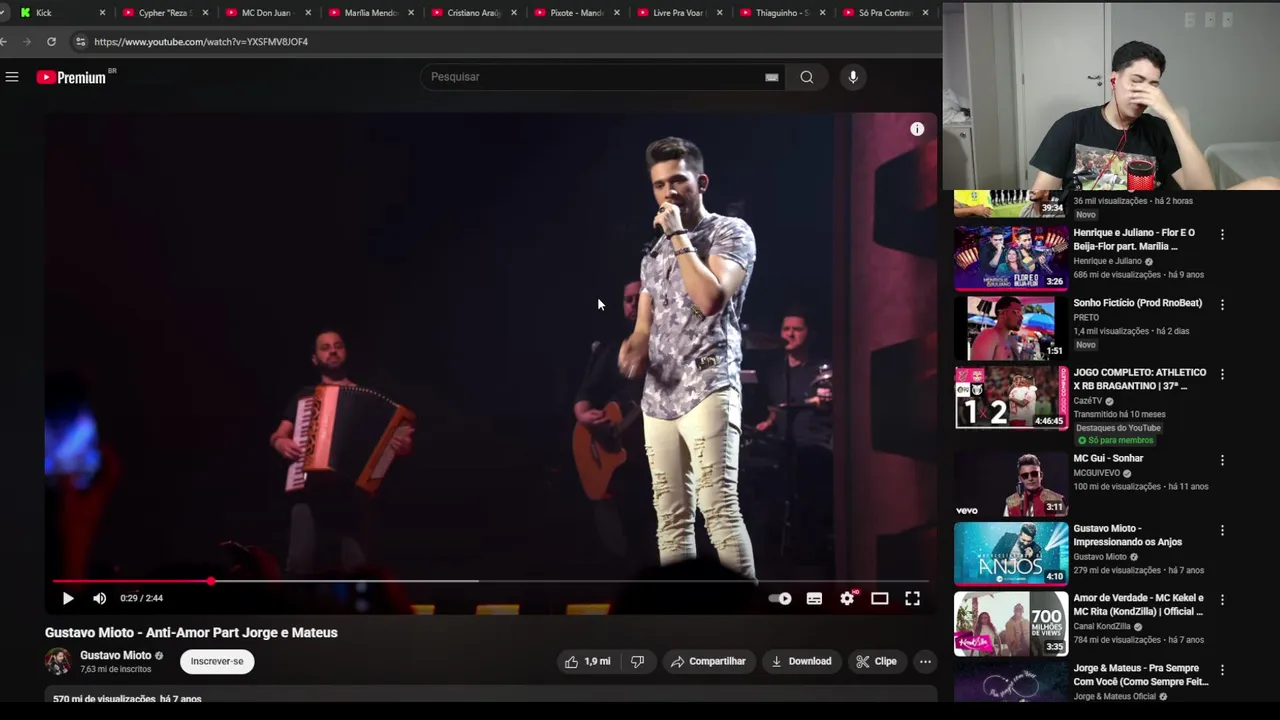
Task: Open options menu for MC Gui - Sonhar
Action: (x=1222, y=460)
